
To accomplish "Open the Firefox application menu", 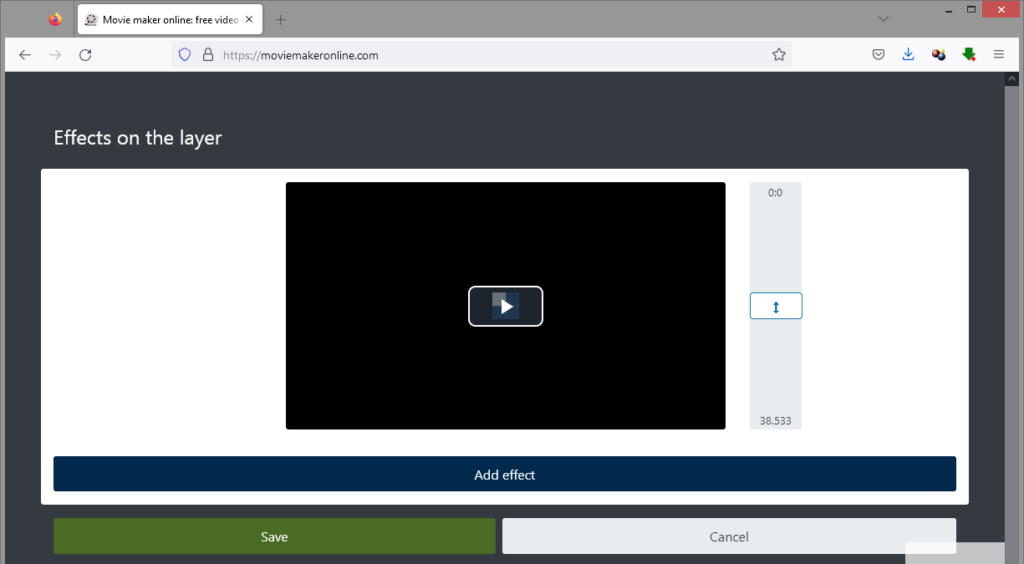I will click(x=998, y=55).
